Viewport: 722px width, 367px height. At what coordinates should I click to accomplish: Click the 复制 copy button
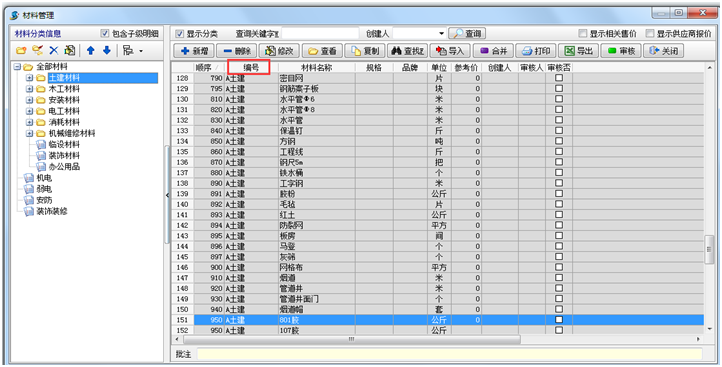click(x=365, y=51)
